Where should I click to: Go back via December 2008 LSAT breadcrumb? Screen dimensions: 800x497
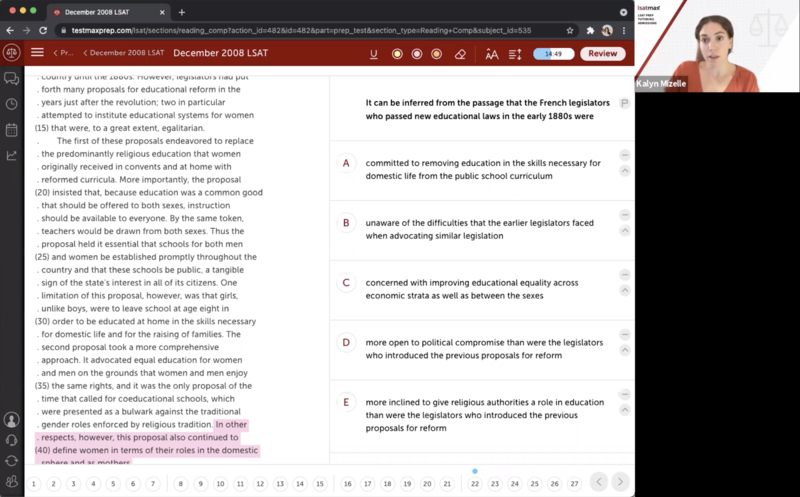click(123, 53)
